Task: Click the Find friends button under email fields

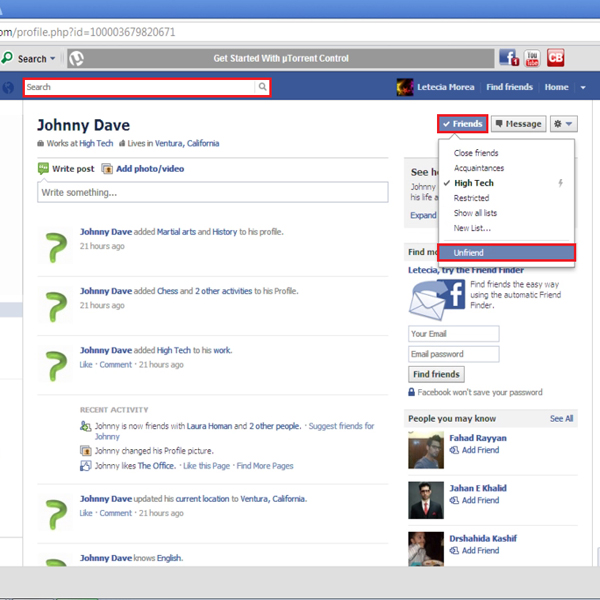Action: click(x=436, y=374)
